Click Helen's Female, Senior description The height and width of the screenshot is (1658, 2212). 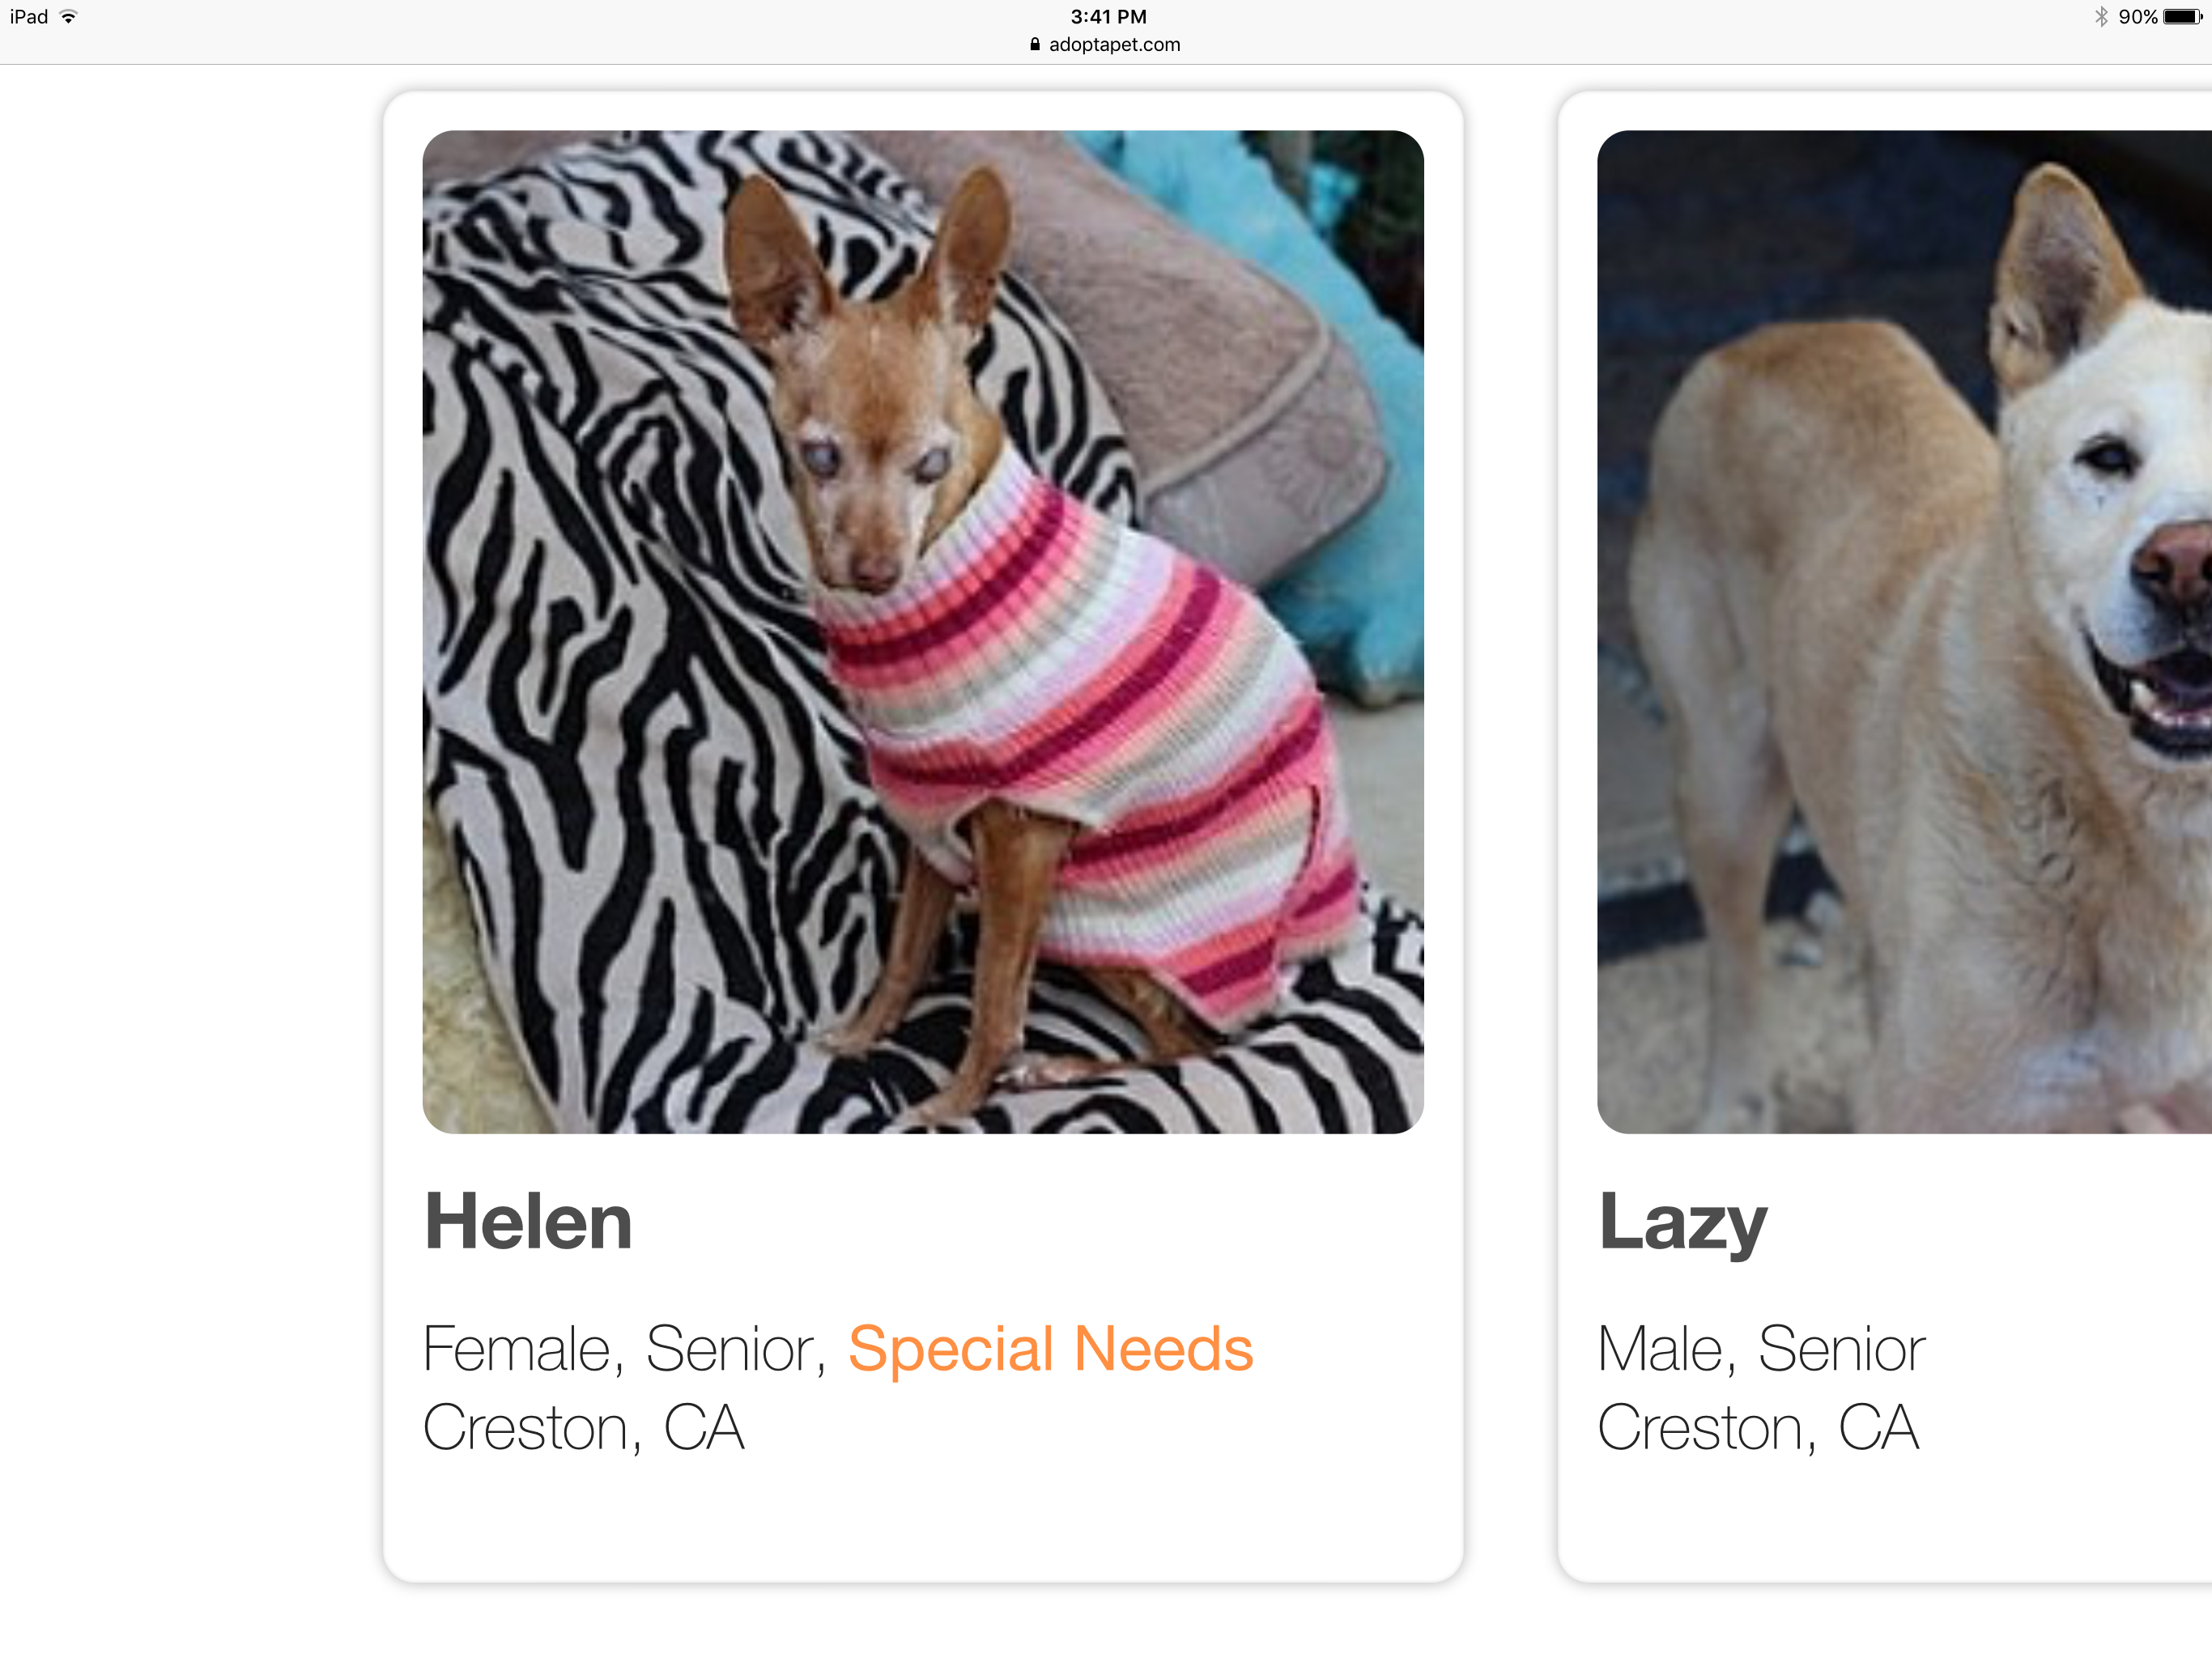pyautogui.click(x=625, y=1350)
